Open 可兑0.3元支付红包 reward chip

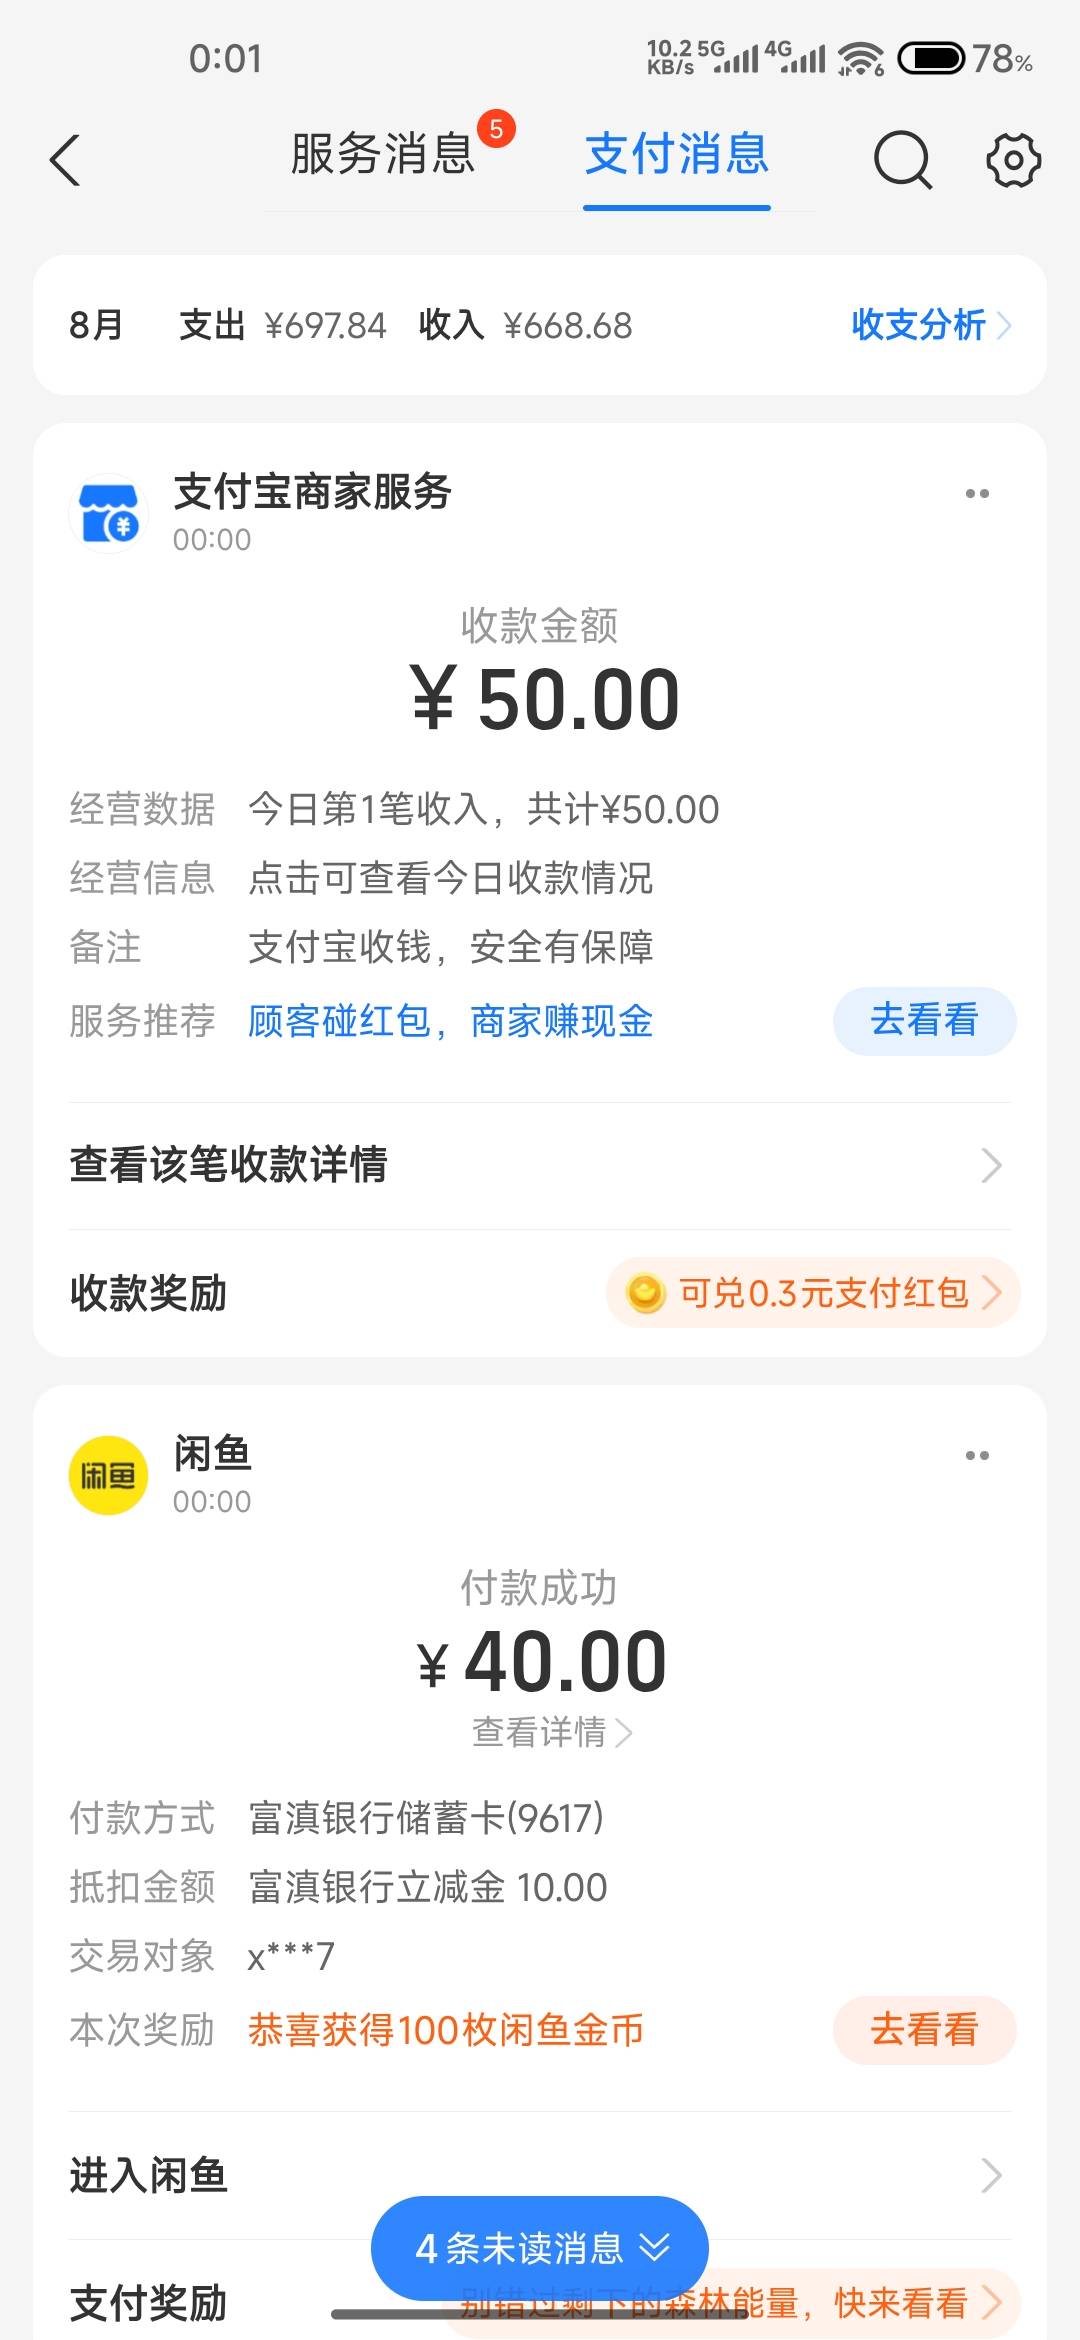pos(813,1293)
